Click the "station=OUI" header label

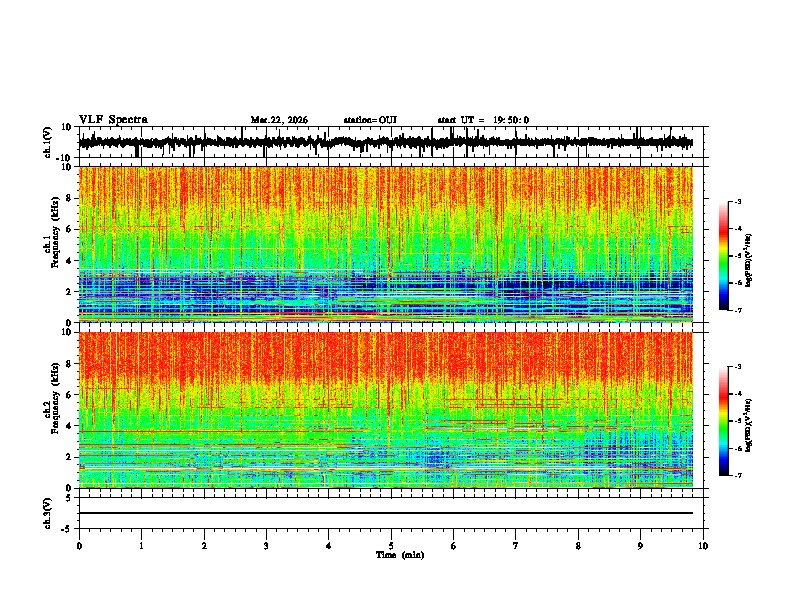(370, 120)
